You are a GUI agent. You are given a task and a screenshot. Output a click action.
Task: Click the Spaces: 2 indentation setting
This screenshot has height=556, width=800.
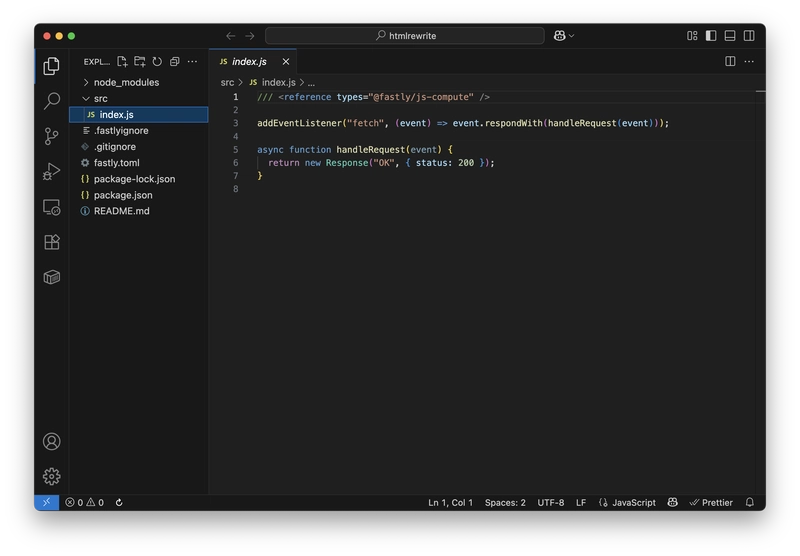point(505,503)
